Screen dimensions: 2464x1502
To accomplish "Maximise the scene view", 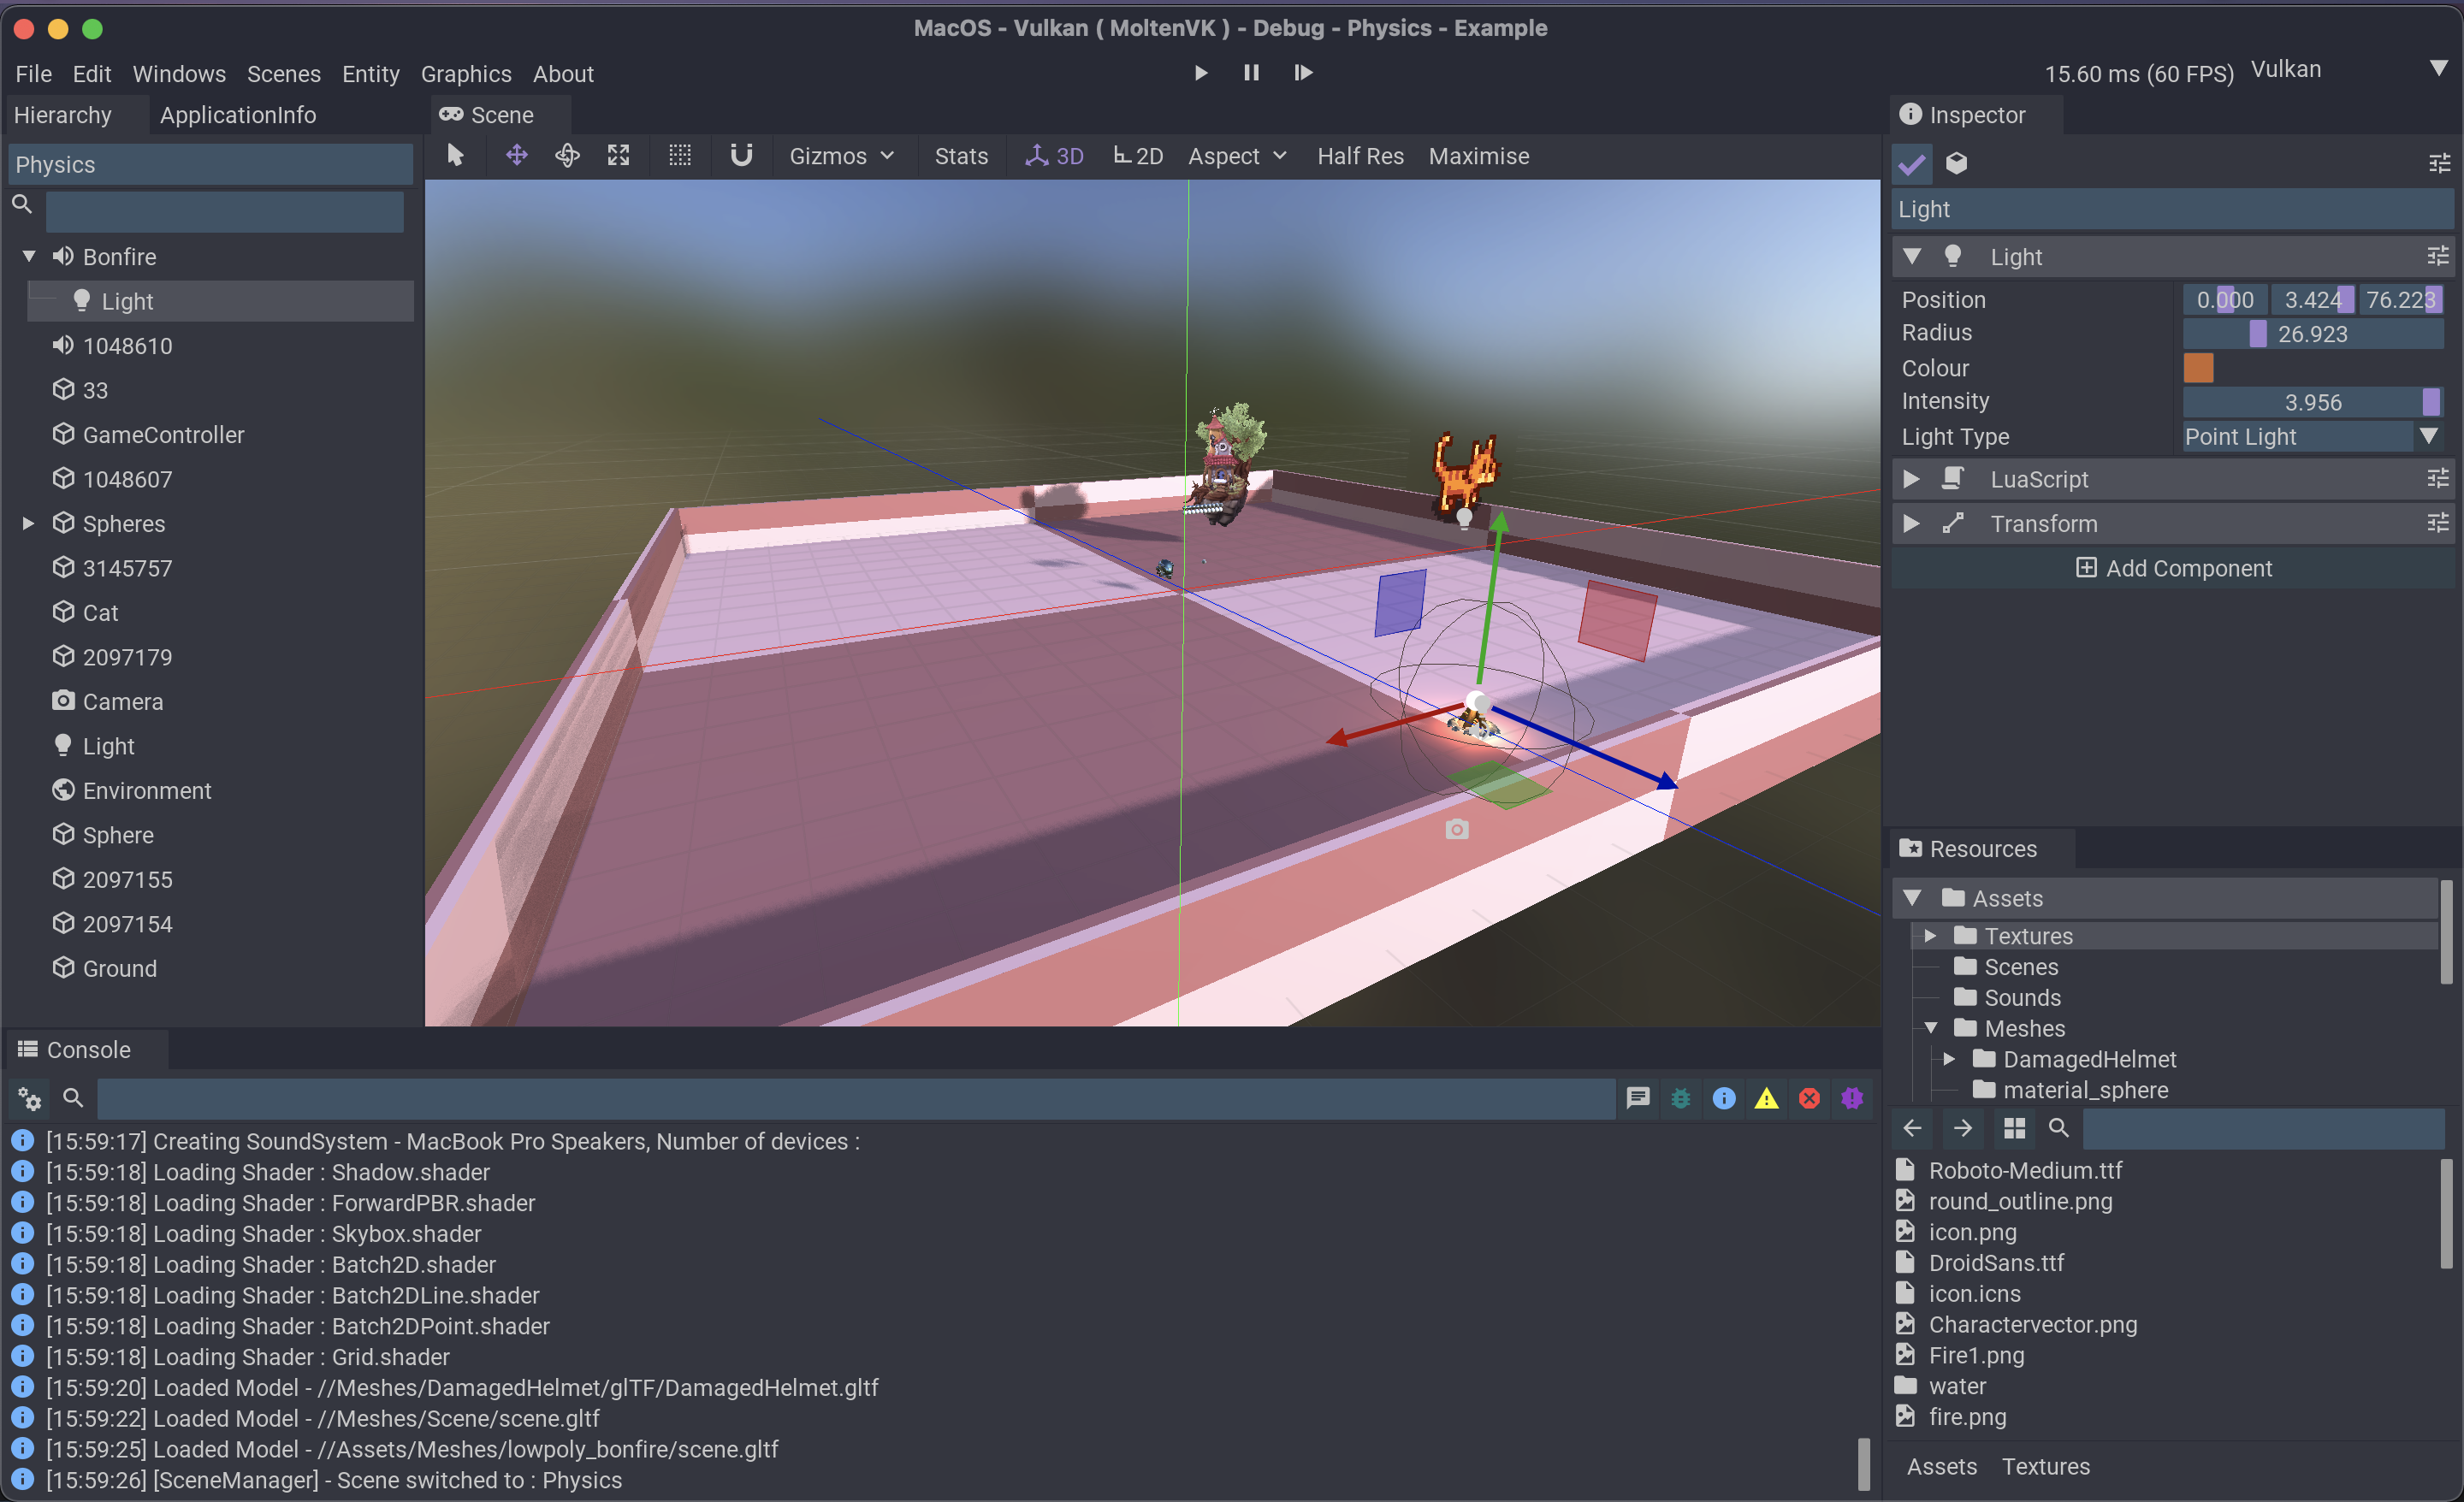I will coord(1478,156).
